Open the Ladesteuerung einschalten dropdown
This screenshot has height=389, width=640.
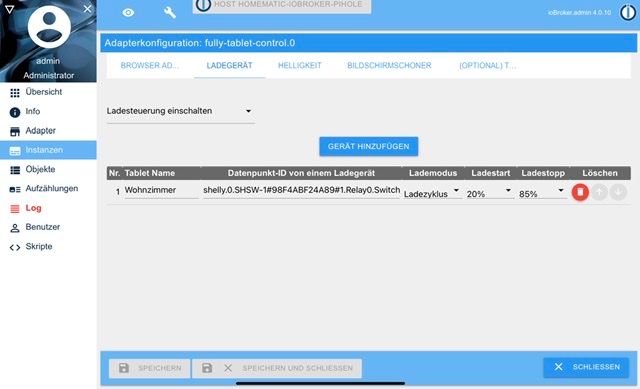[x=180, y=111]
